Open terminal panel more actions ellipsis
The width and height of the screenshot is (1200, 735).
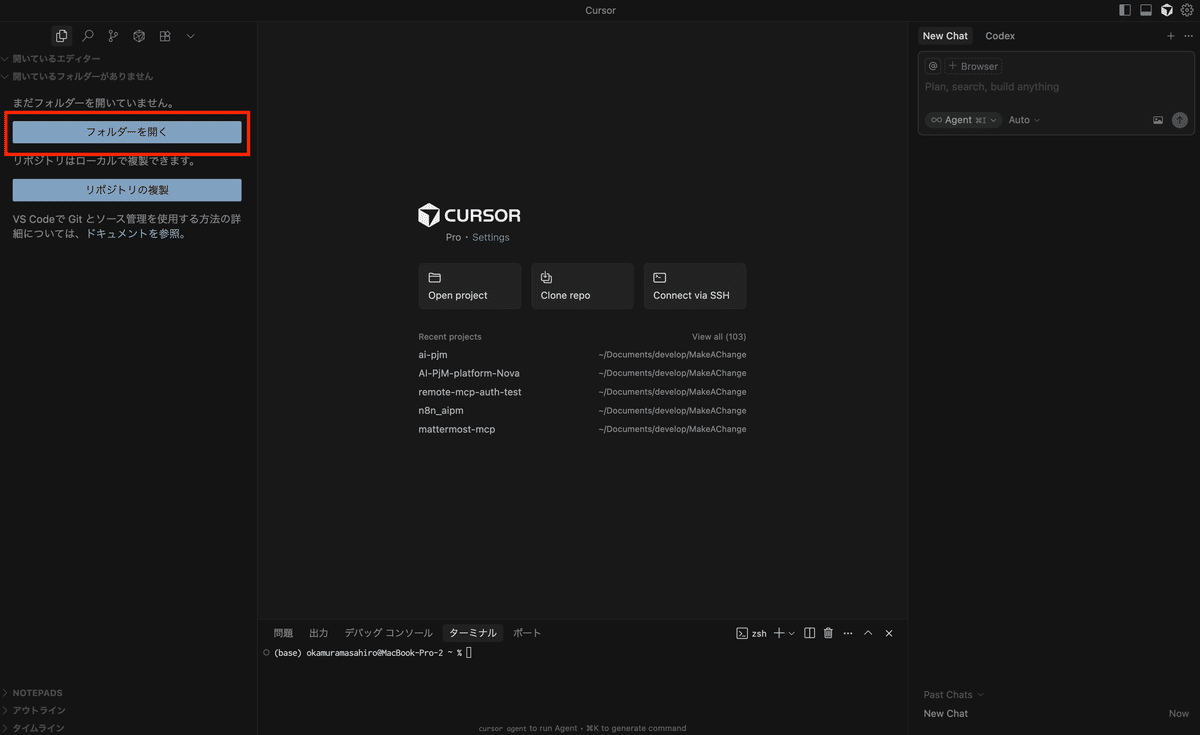[848, 633]
